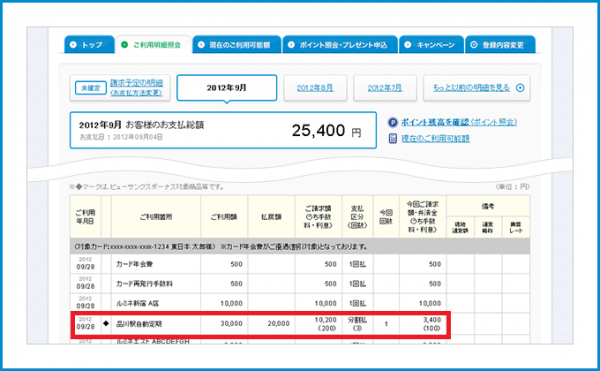Click 10,200 (200) billed amount

[326, 324]
